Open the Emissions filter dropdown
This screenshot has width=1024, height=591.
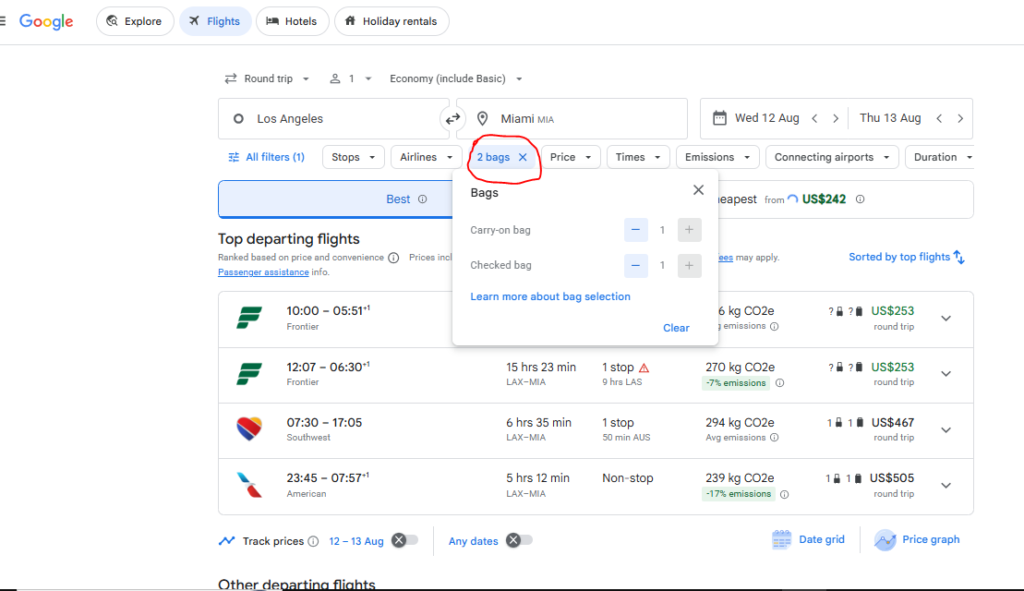(x=718, y=157)
